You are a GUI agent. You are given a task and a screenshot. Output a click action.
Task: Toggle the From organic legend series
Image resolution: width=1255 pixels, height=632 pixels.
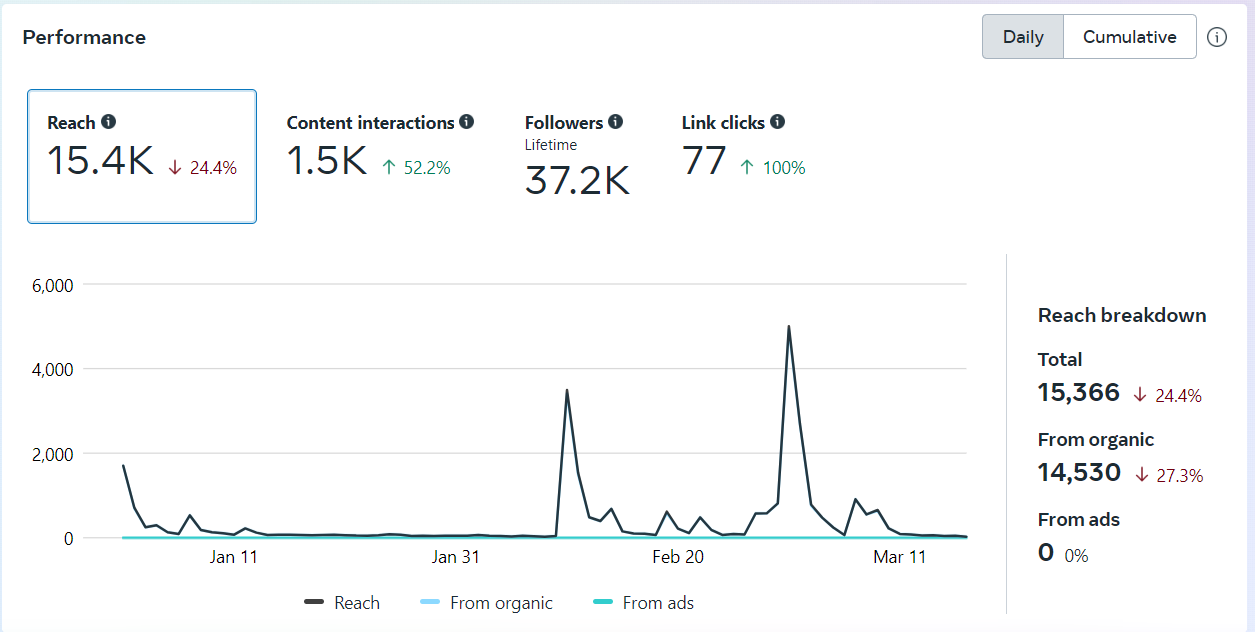487,602
